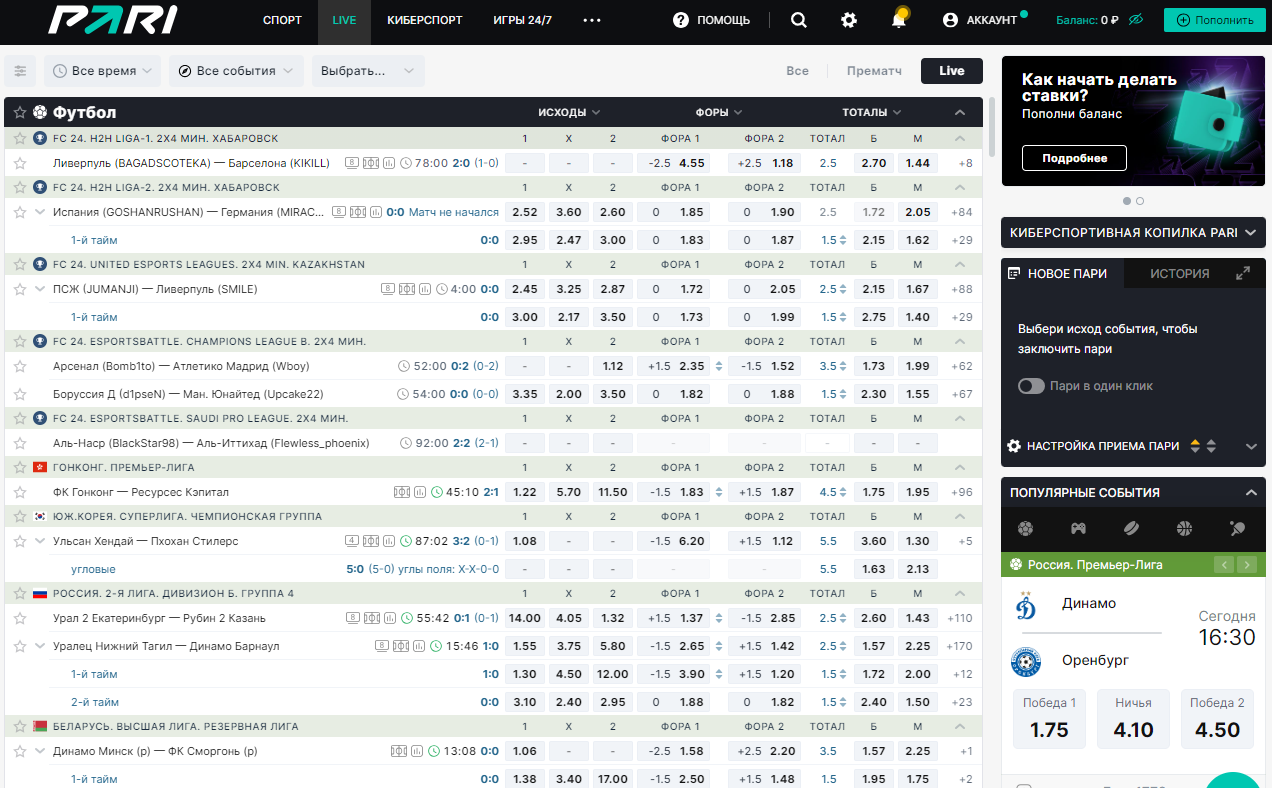Switch to НОВОЕ ПАРИ tab
This screenshot has width=1272, height=788.
(x=1062, y=273)
